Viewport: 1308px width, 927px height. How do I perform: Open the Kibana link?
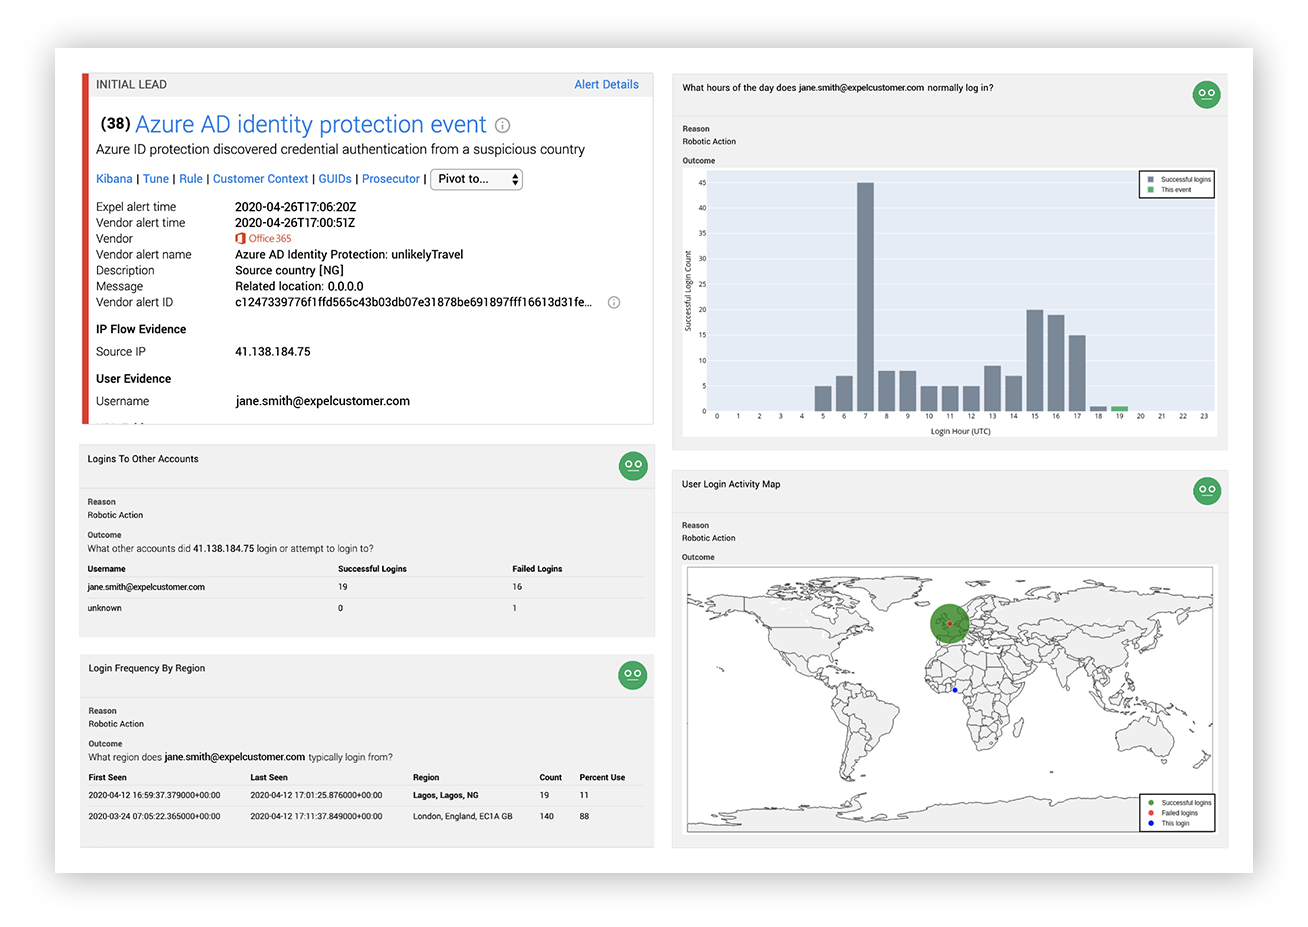[114, 179]
